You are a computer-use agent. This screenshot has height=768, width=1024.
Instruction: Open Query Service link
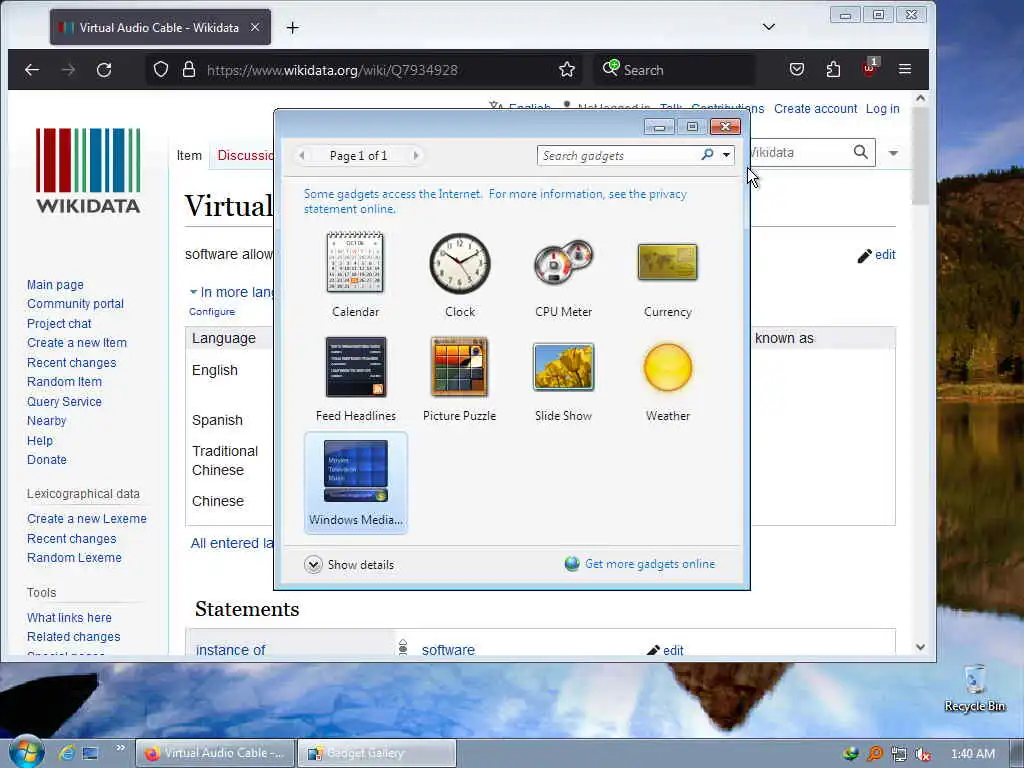(64, 402)
